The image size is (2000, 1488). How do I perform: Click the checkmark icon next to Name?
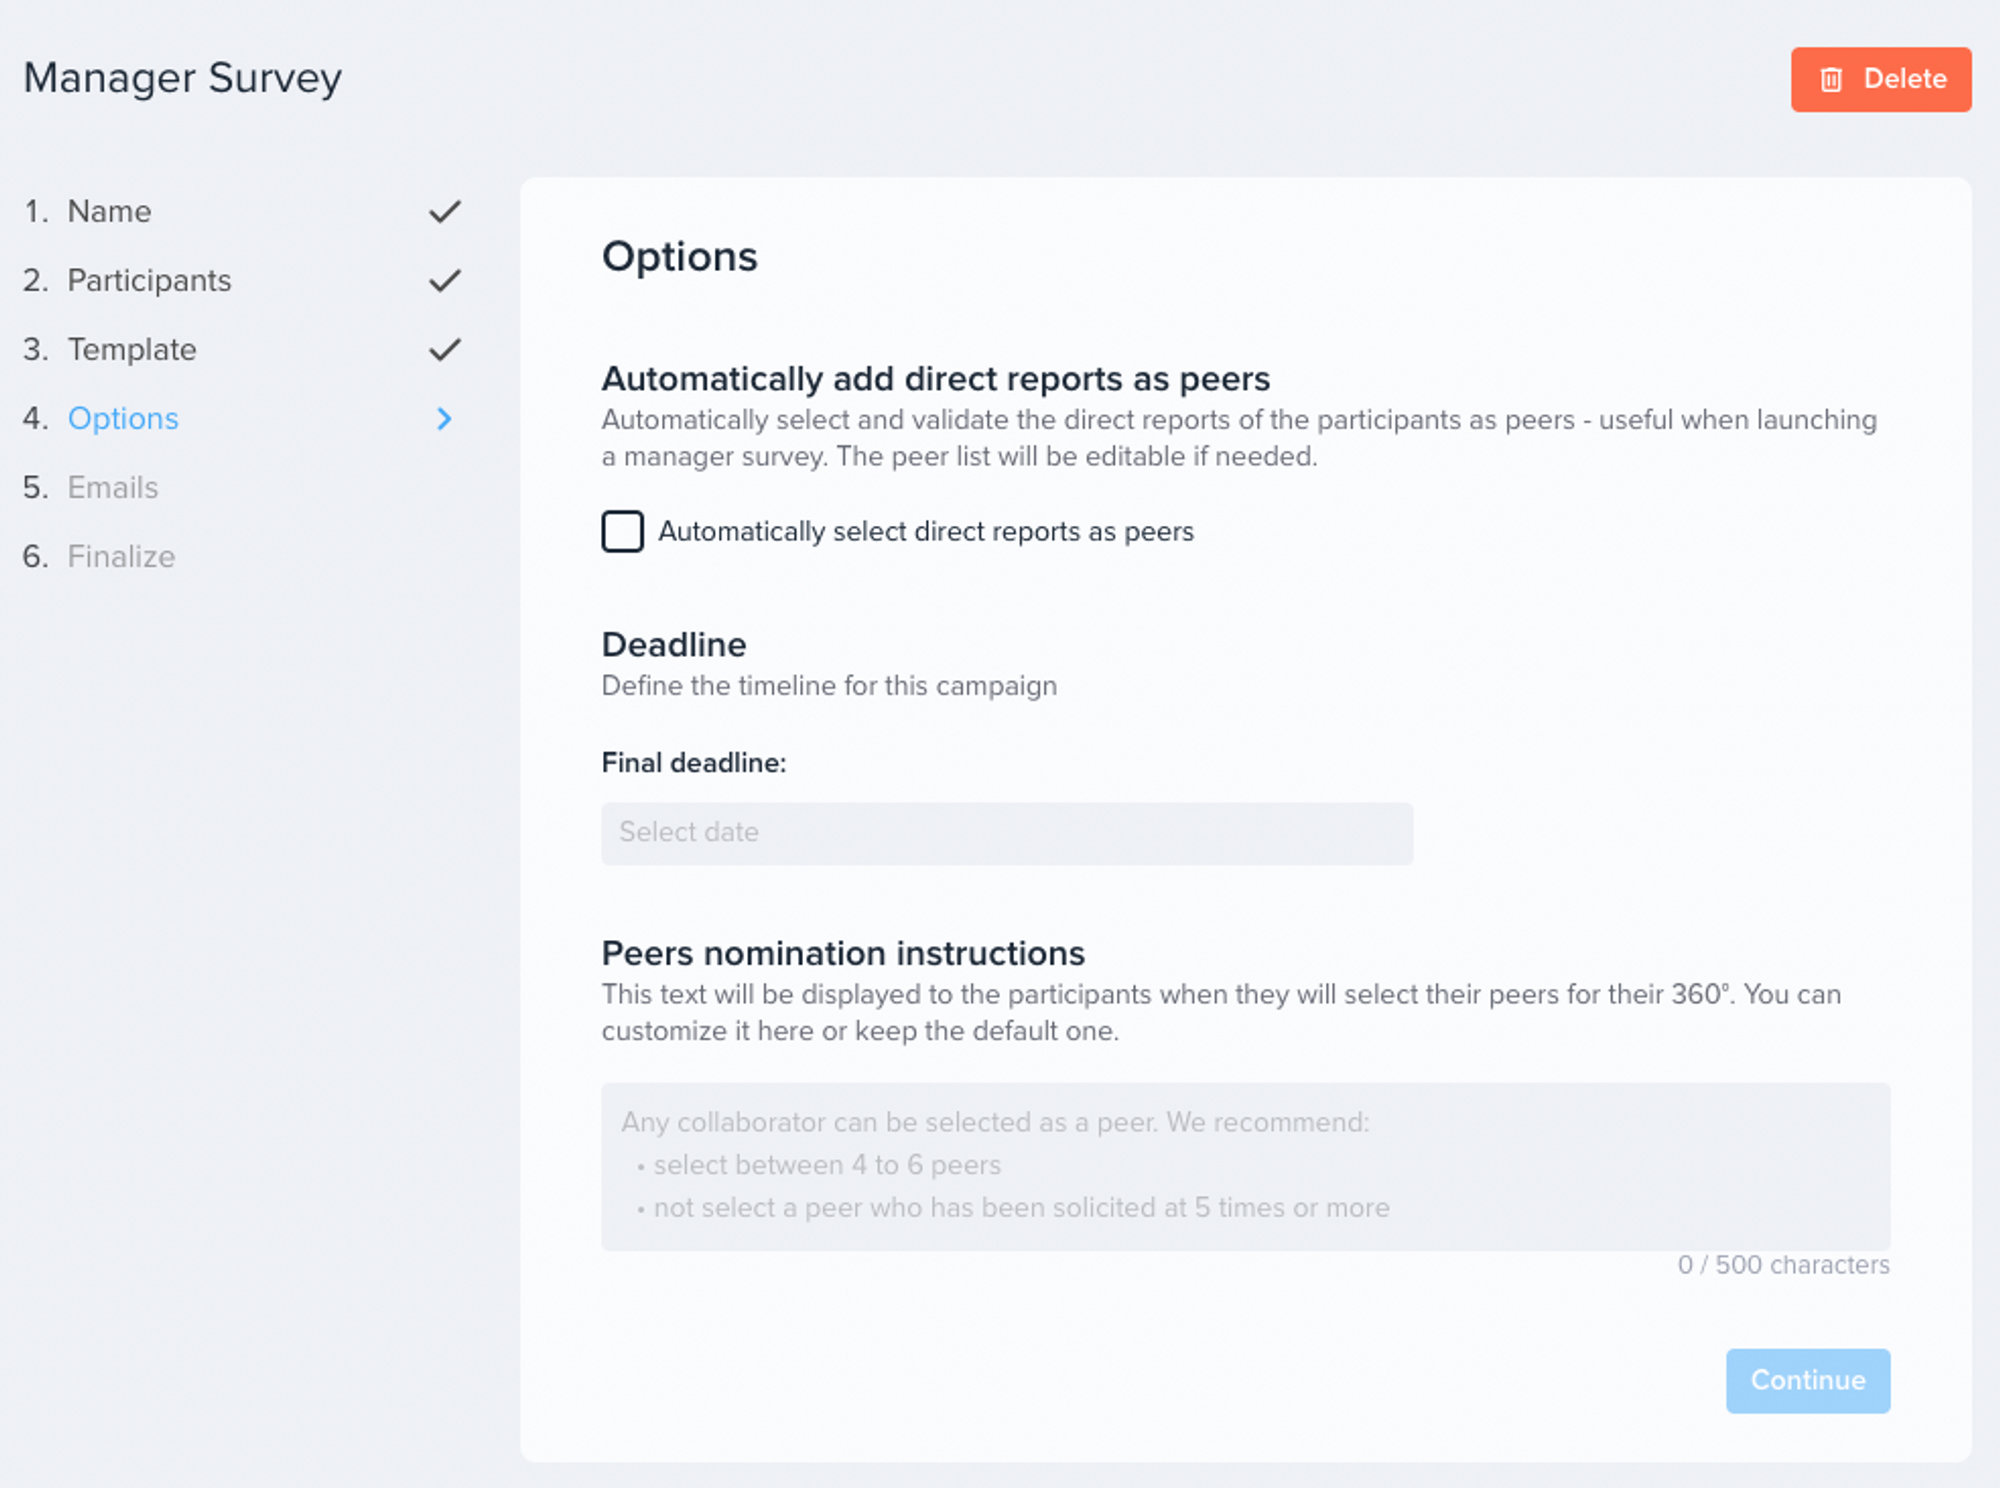pyautogui.click(x=445, y=212)
